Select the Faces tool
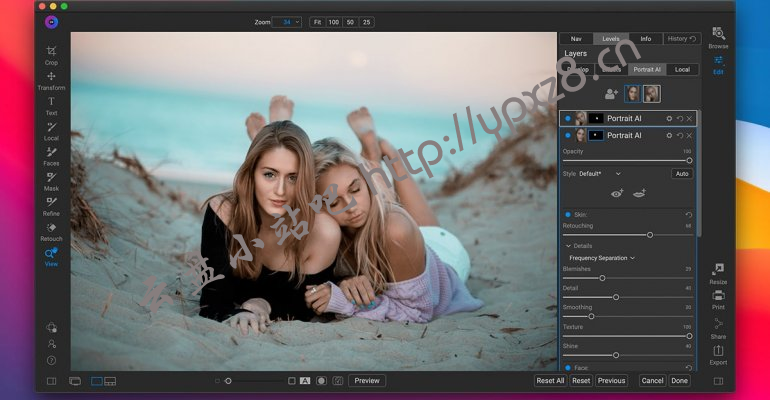Viewport: 770px width, 400px height. pos(51,156)
